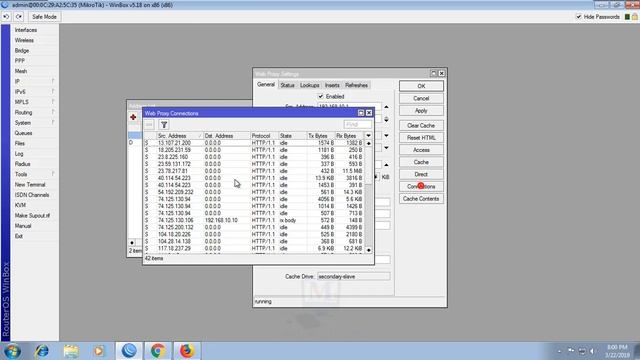Click the Direct button
The image size is (640, 360).
421,174
